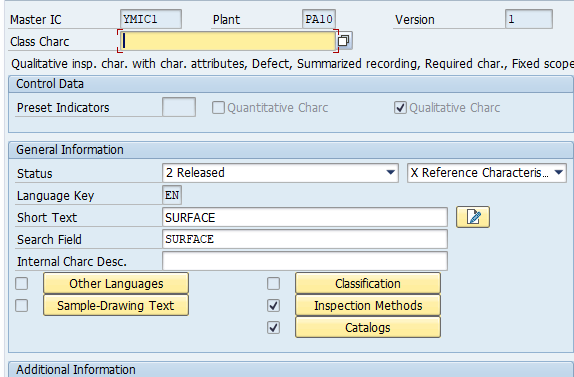Screen dimensions: 574x377
Task: Toggle the Catalogs checkbox
Action: point(273,327)
